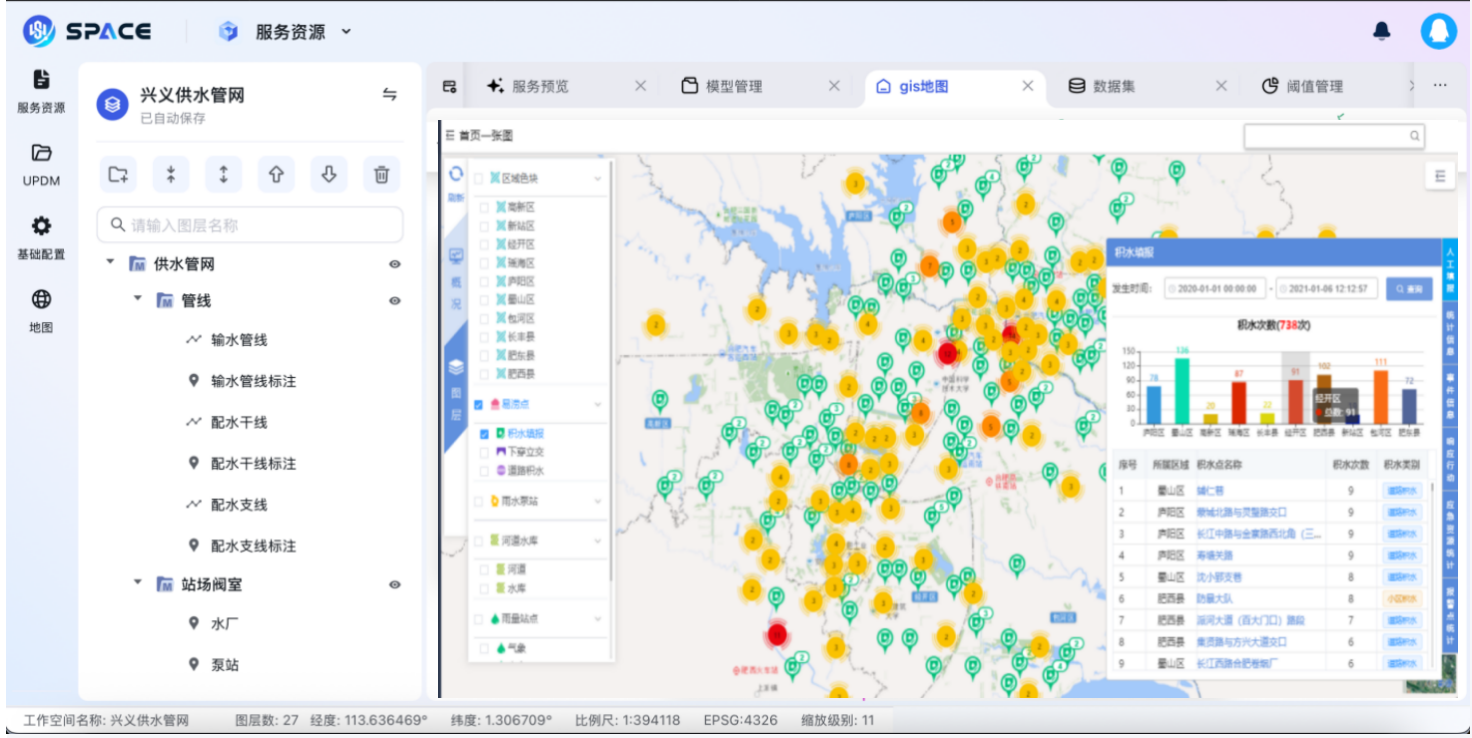This screenshot has height=738, width=1472.
Task: Open the notification bell
Action: [1383, 31]
